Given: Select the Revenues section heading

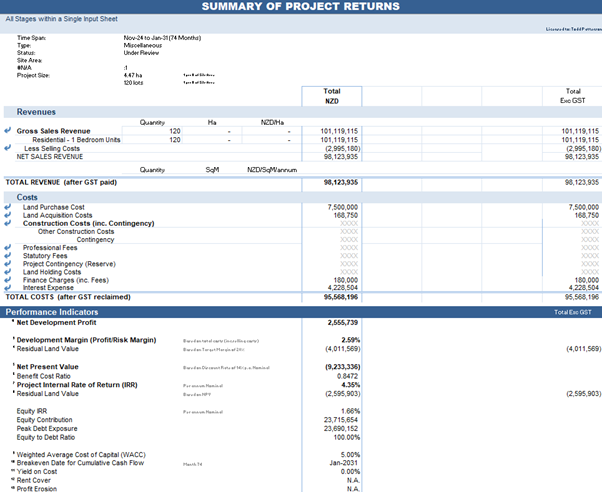Looking at the screenshot, I should click(x=36, y=112).
